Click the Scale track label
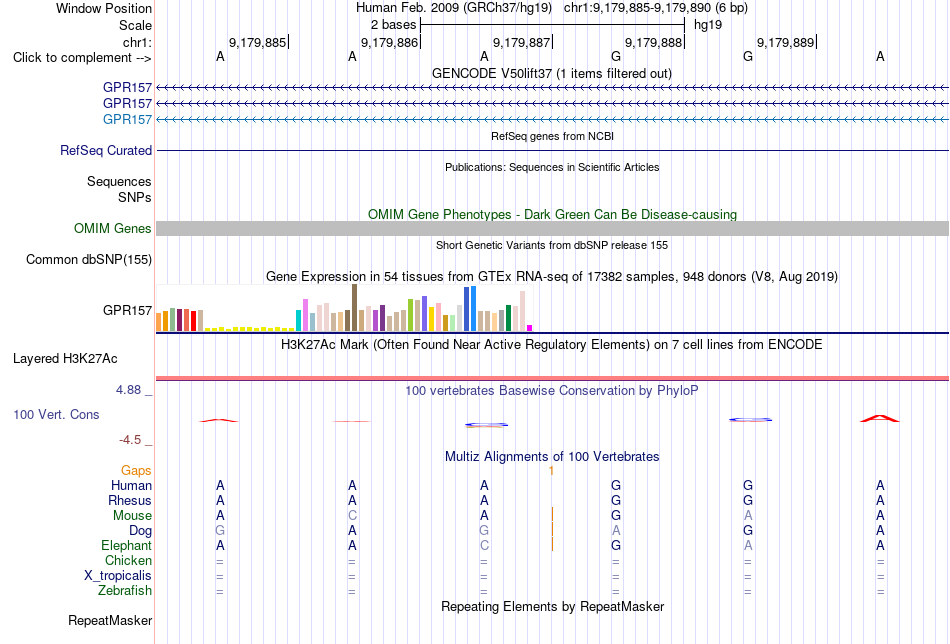 pyautogui.click(x=135, y=25)
